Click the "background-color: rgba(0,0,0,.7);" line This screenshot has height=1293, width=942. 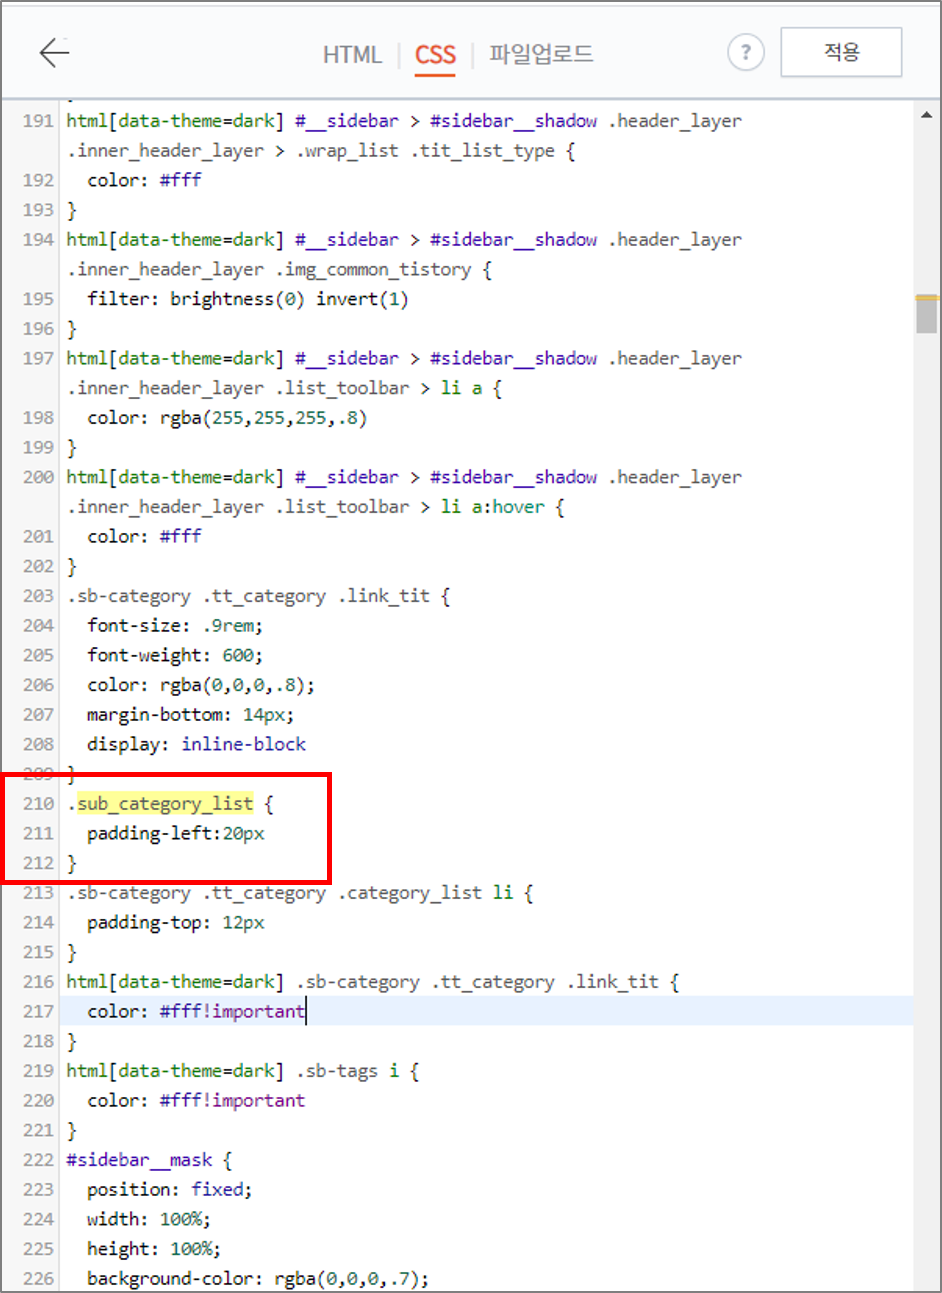258,1279
